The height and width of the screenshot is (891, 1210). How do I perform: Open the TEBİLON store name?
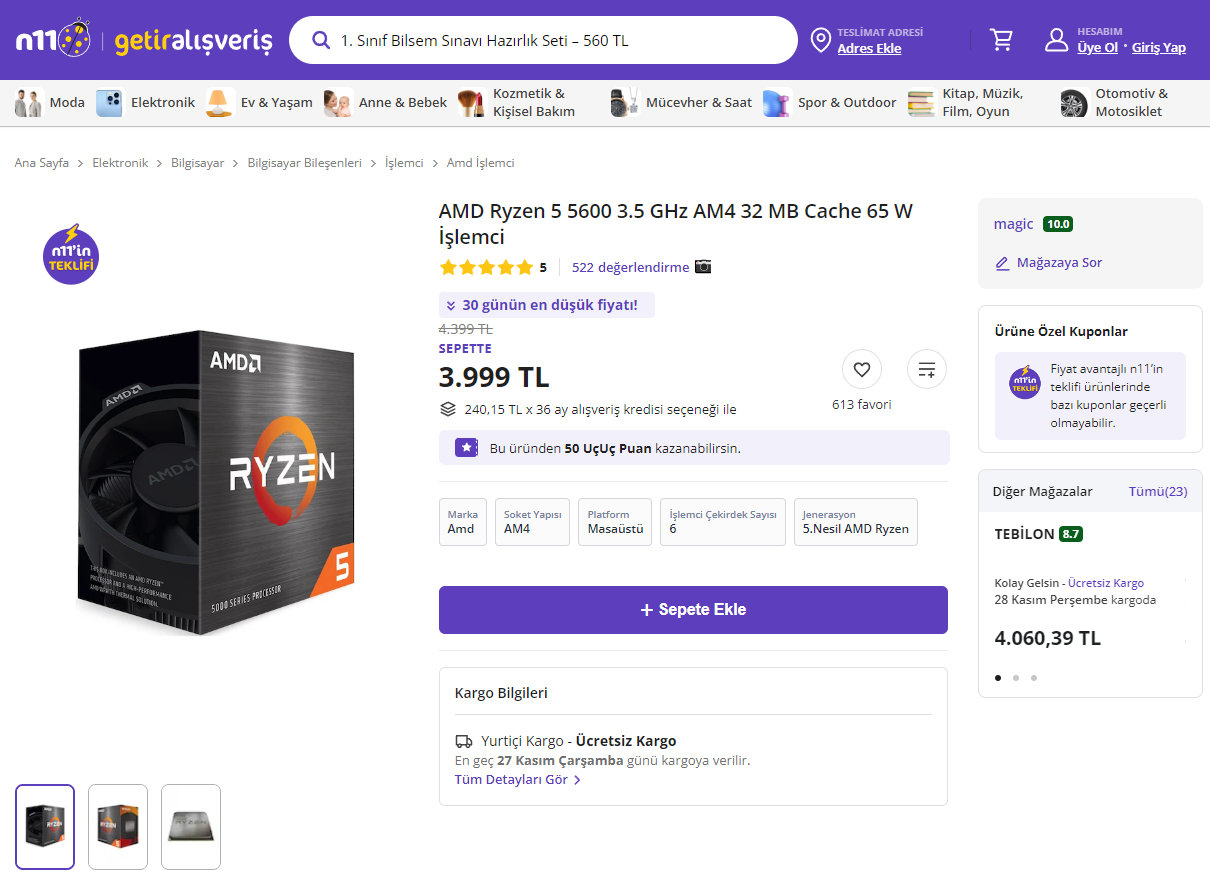tap(1024, 534)
